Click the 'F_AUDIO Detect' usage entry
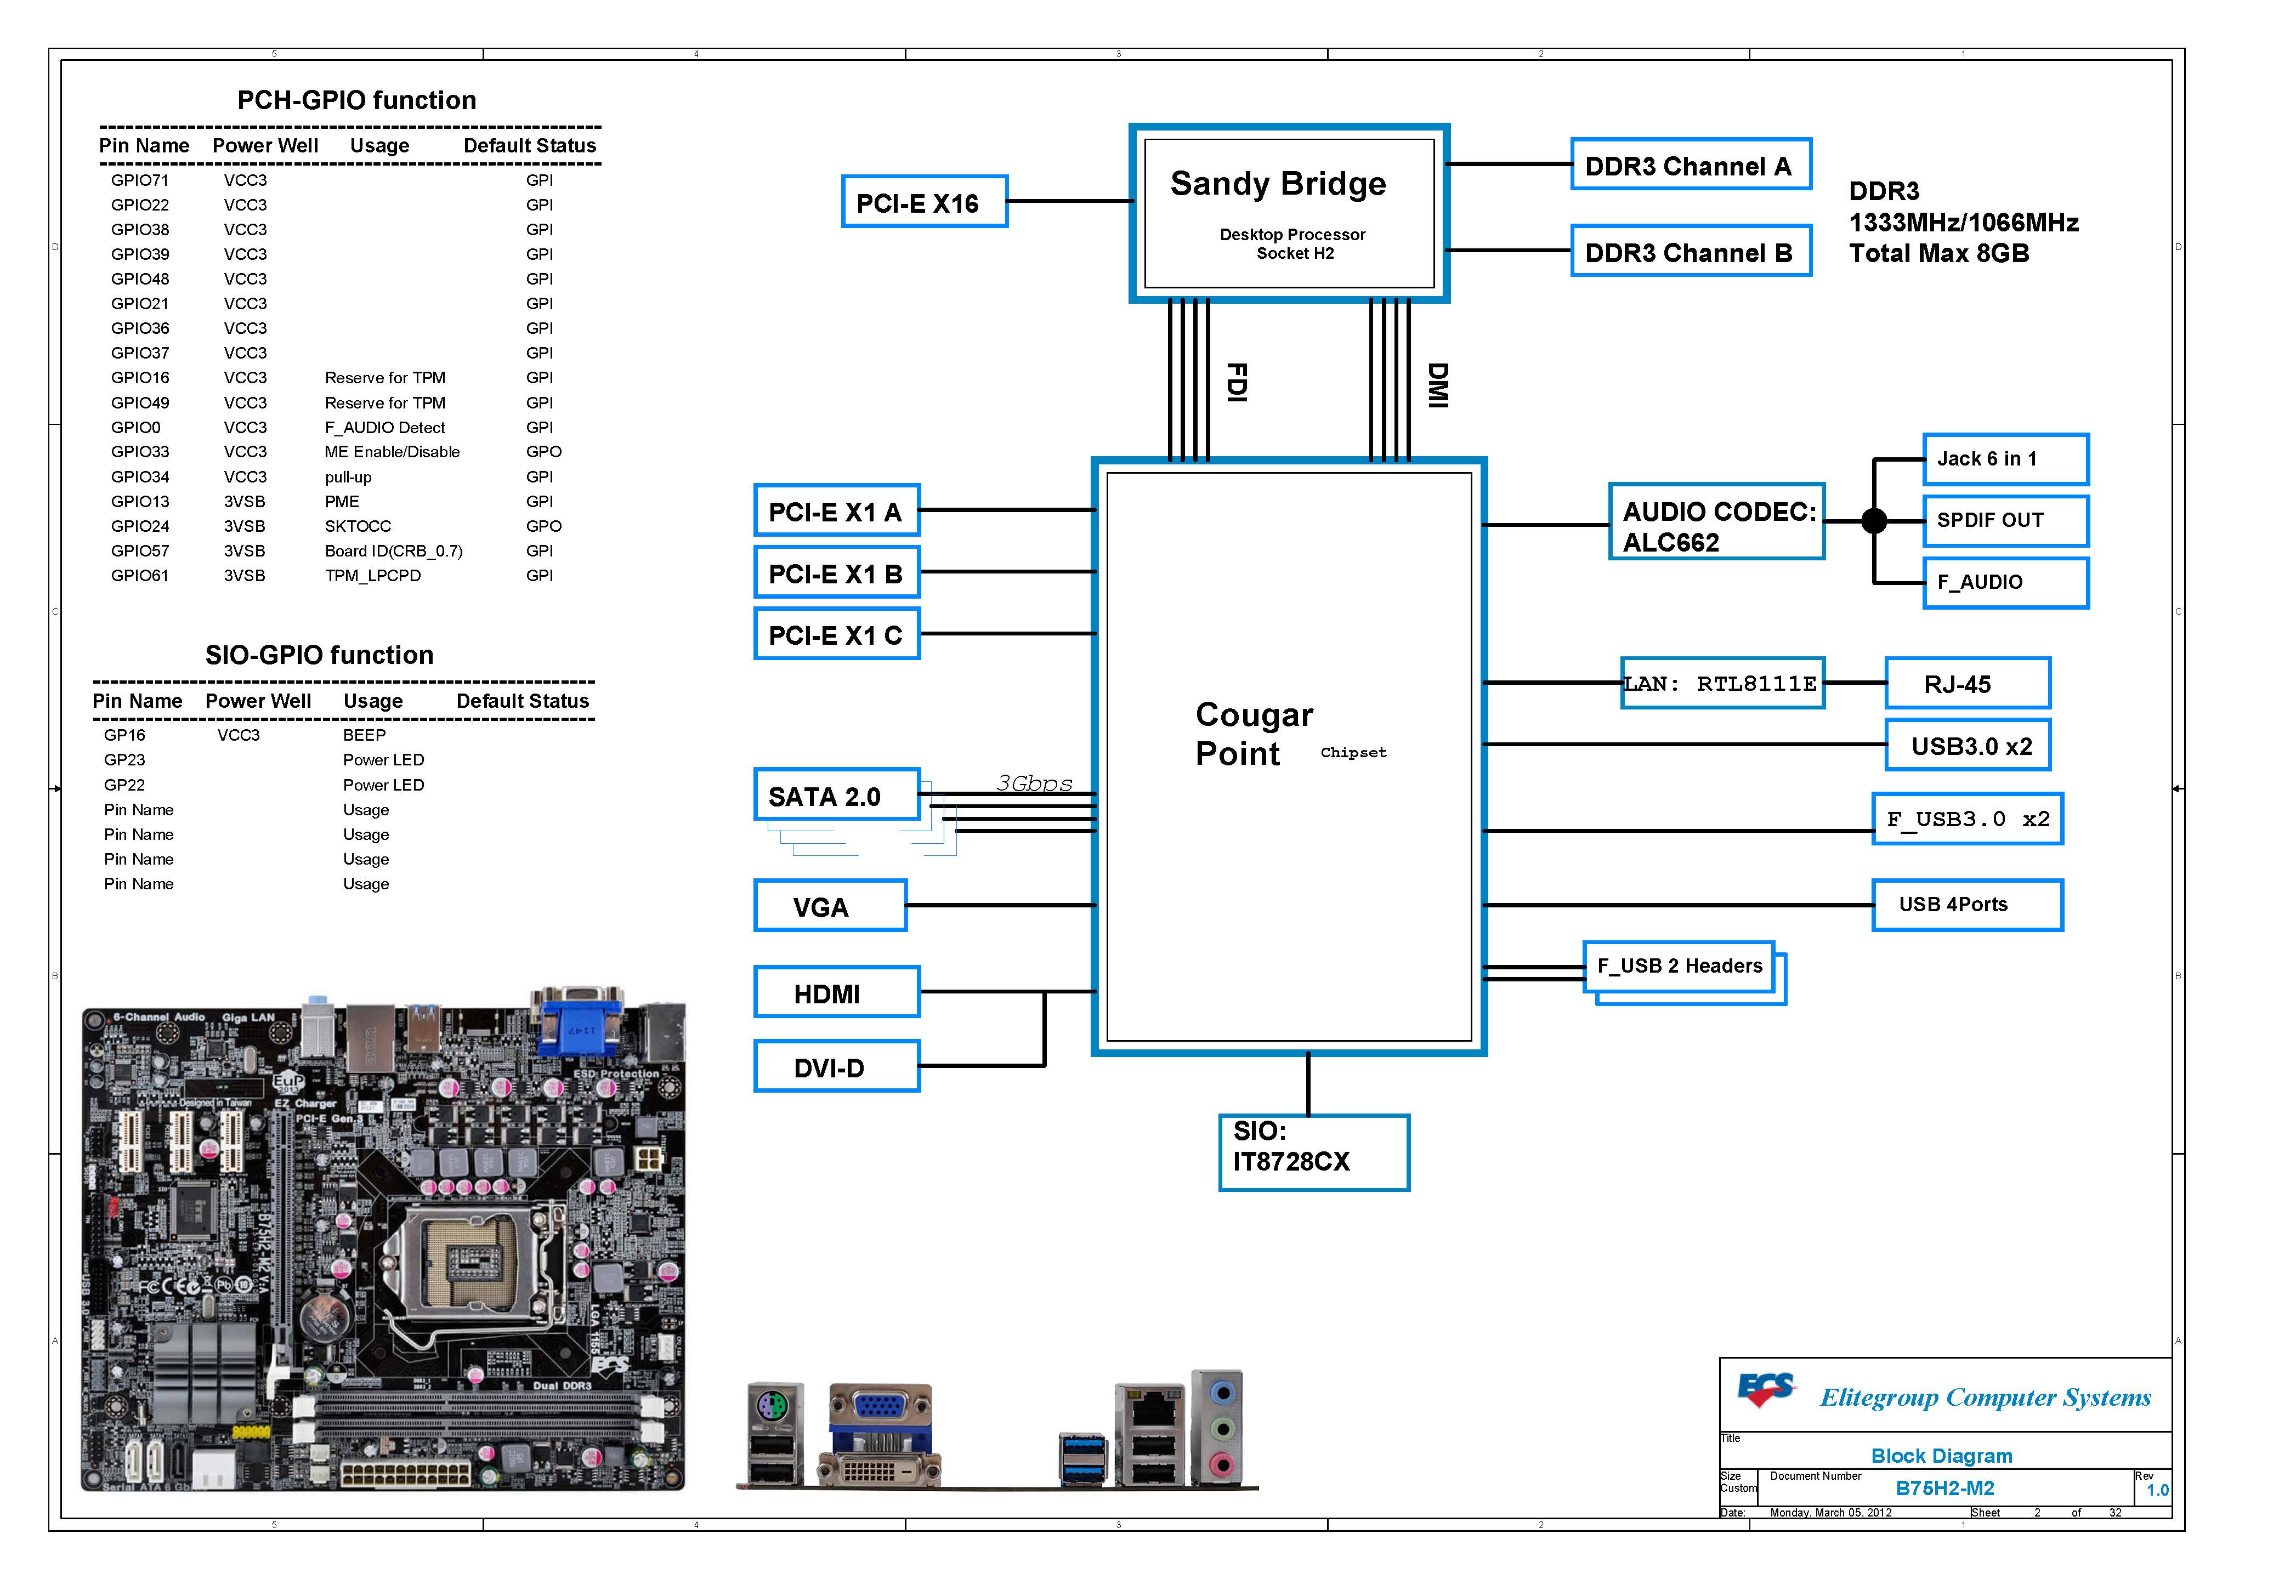Screen dimensions: 2296x1596 click(384, 427)
